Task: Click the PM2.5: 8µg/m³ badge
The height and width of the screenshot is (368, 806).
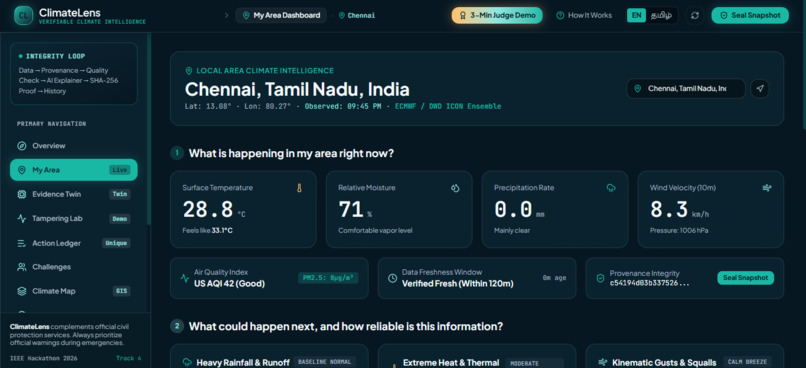Action: 328,278
